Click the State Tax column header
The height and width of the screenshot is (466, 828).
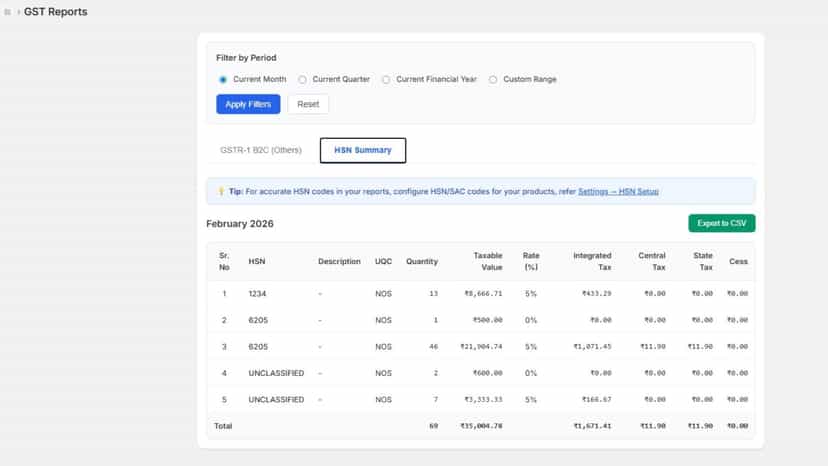click(x=703, y=262)
